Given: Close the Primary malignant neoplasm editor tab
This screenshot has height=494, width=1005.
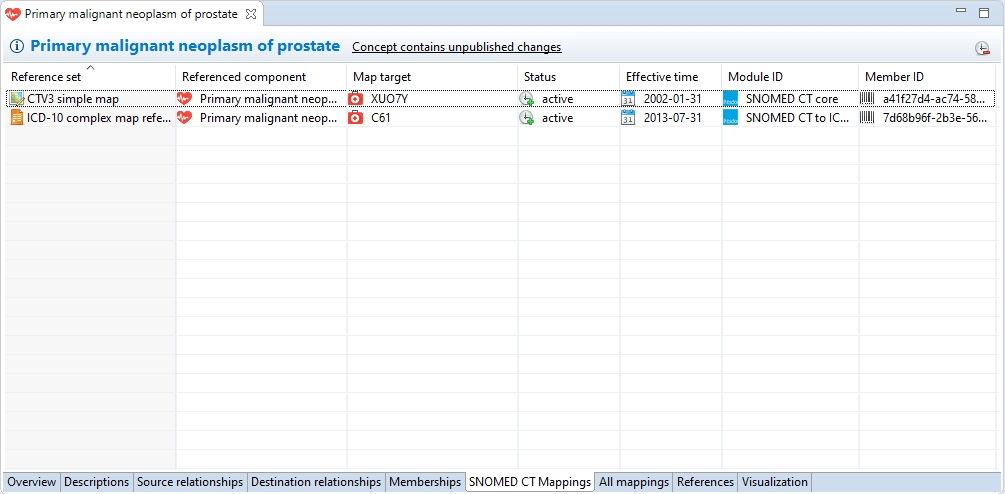Looking at the screenshot, I should coord(251,14).
